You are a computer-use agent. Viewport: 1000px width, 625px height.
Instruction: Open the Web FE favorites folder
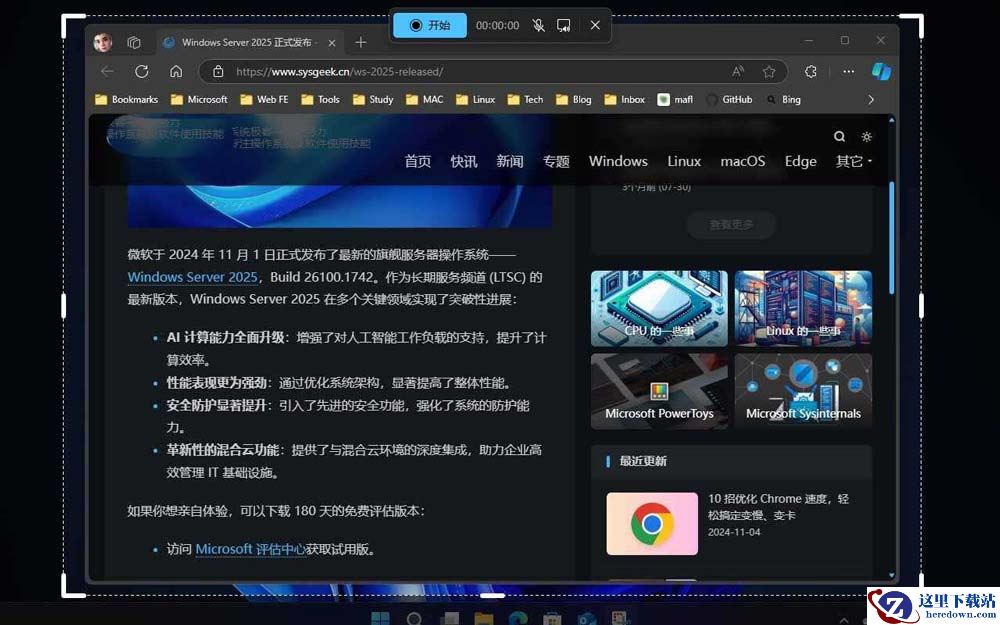(x=264, y=99)
